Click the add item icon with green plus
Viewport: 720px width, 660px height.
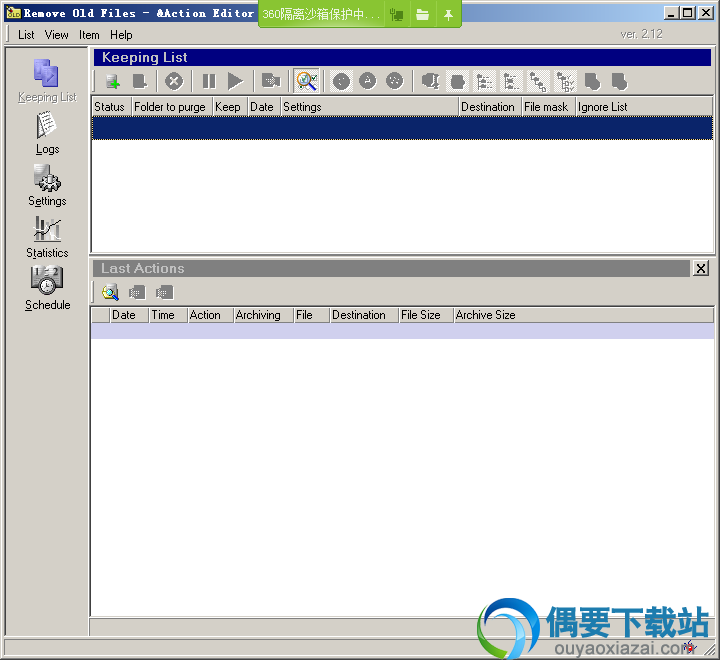pos(112,82)
